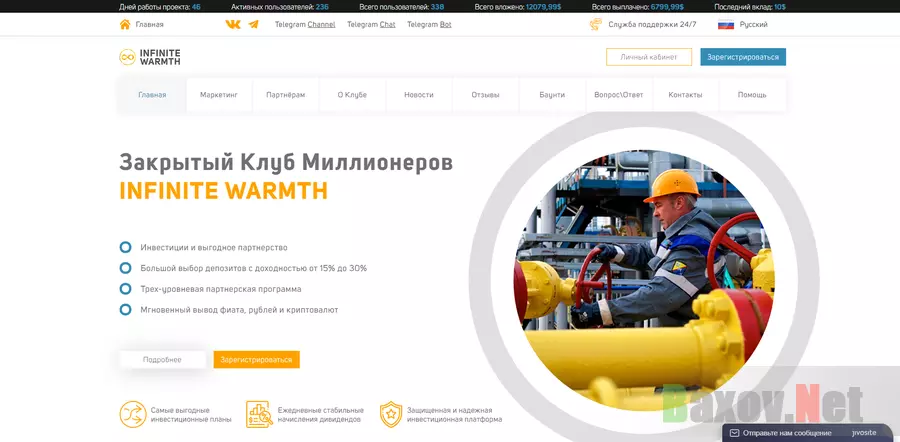900x442 pixels.
Task: Select the Главная navigation tab
Action: [152, 95]
